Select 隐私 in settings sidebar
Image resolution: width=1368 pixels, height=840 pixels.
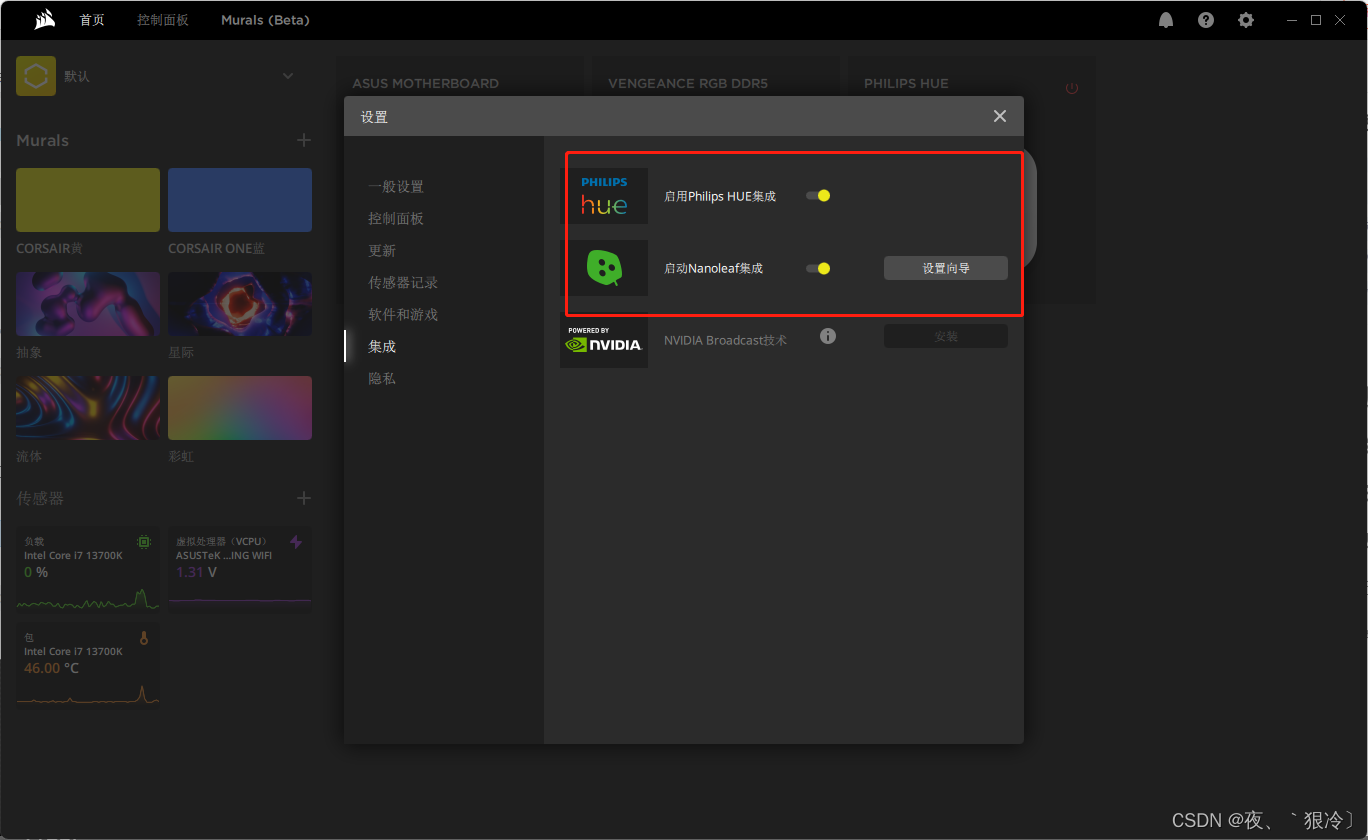coord(382,378)
